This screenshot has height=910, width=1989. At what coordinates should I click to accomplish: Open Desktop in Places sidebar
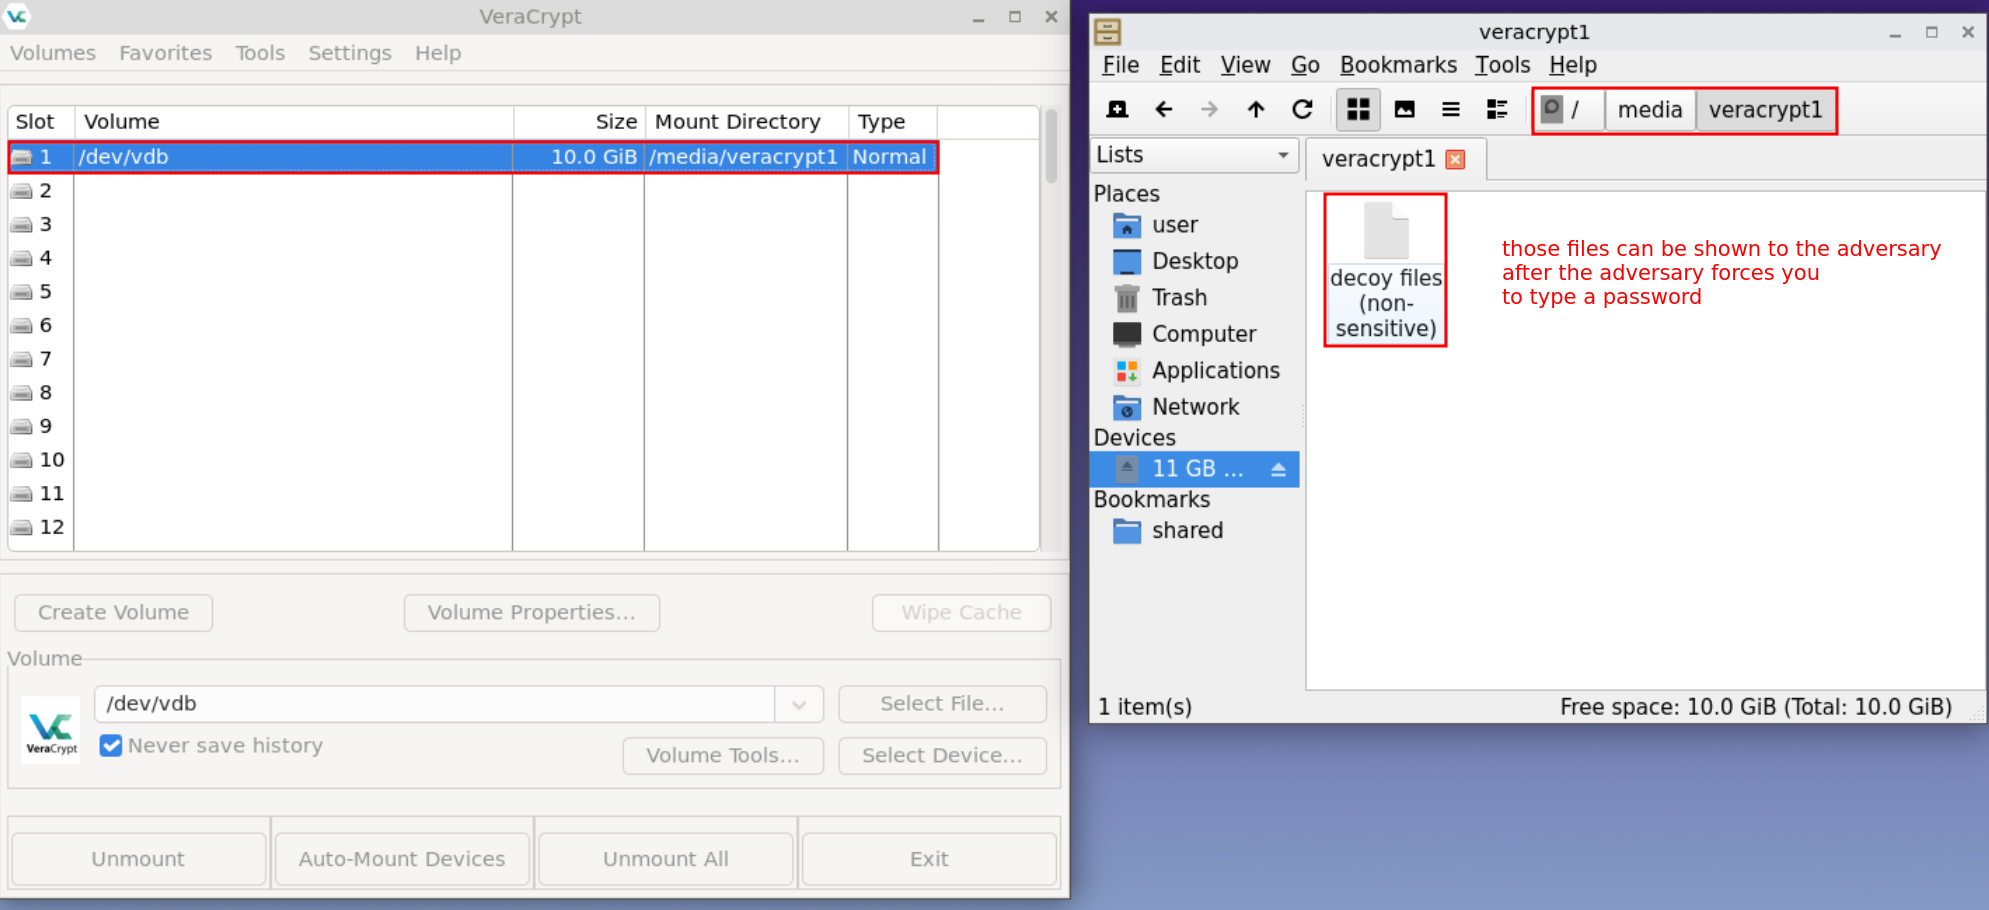click(x=1194, y=261)
